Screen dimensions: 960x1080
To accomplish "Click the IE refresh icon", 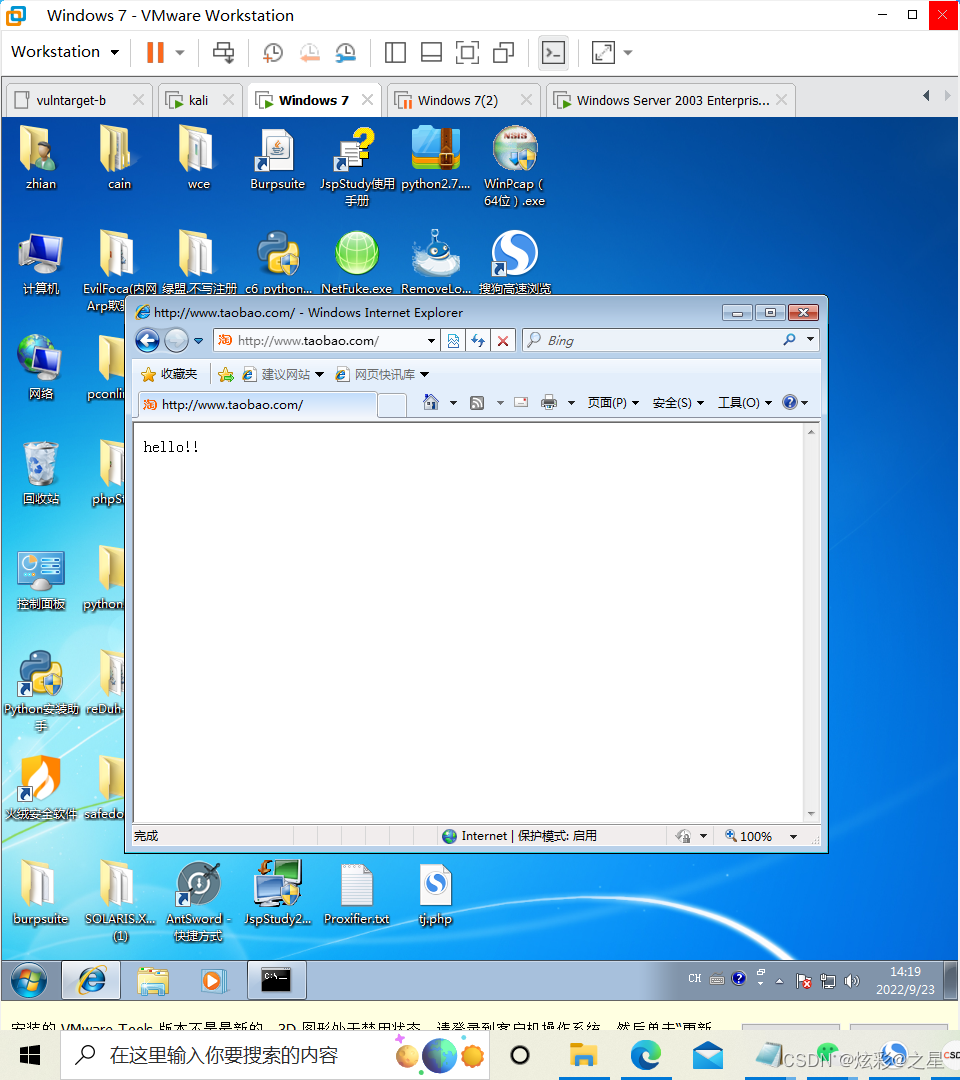I will point(478,340).
